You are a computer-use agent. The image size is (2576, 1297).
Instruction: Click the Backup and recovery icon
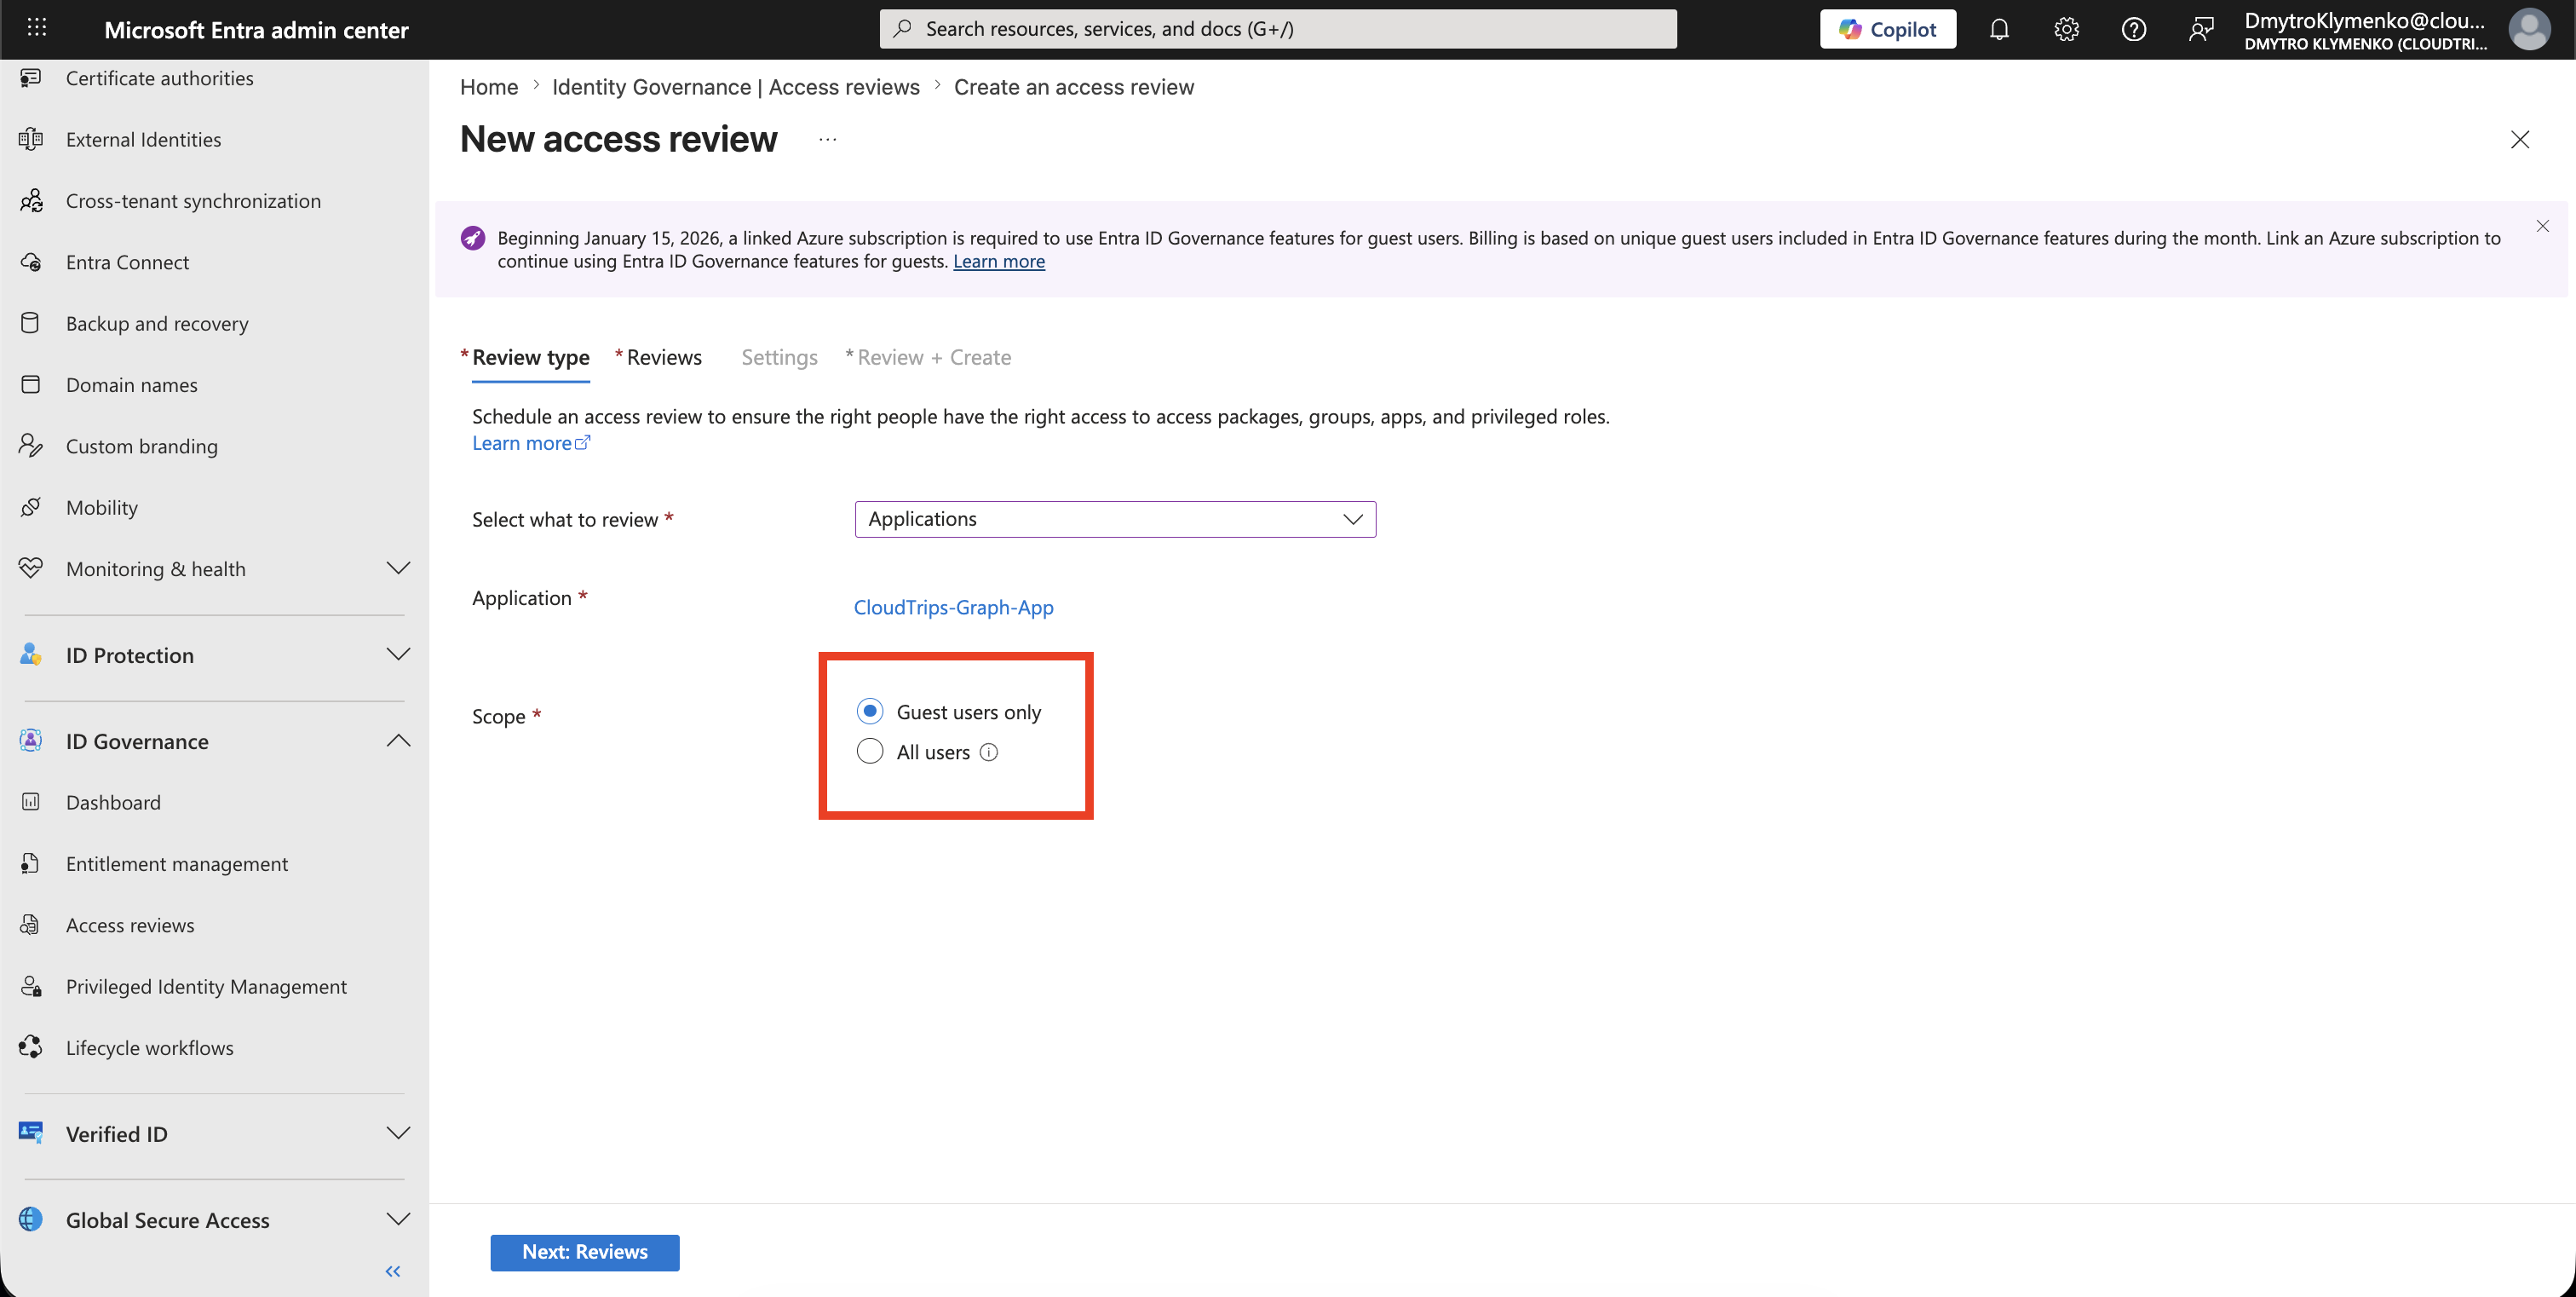coord(31,323)
